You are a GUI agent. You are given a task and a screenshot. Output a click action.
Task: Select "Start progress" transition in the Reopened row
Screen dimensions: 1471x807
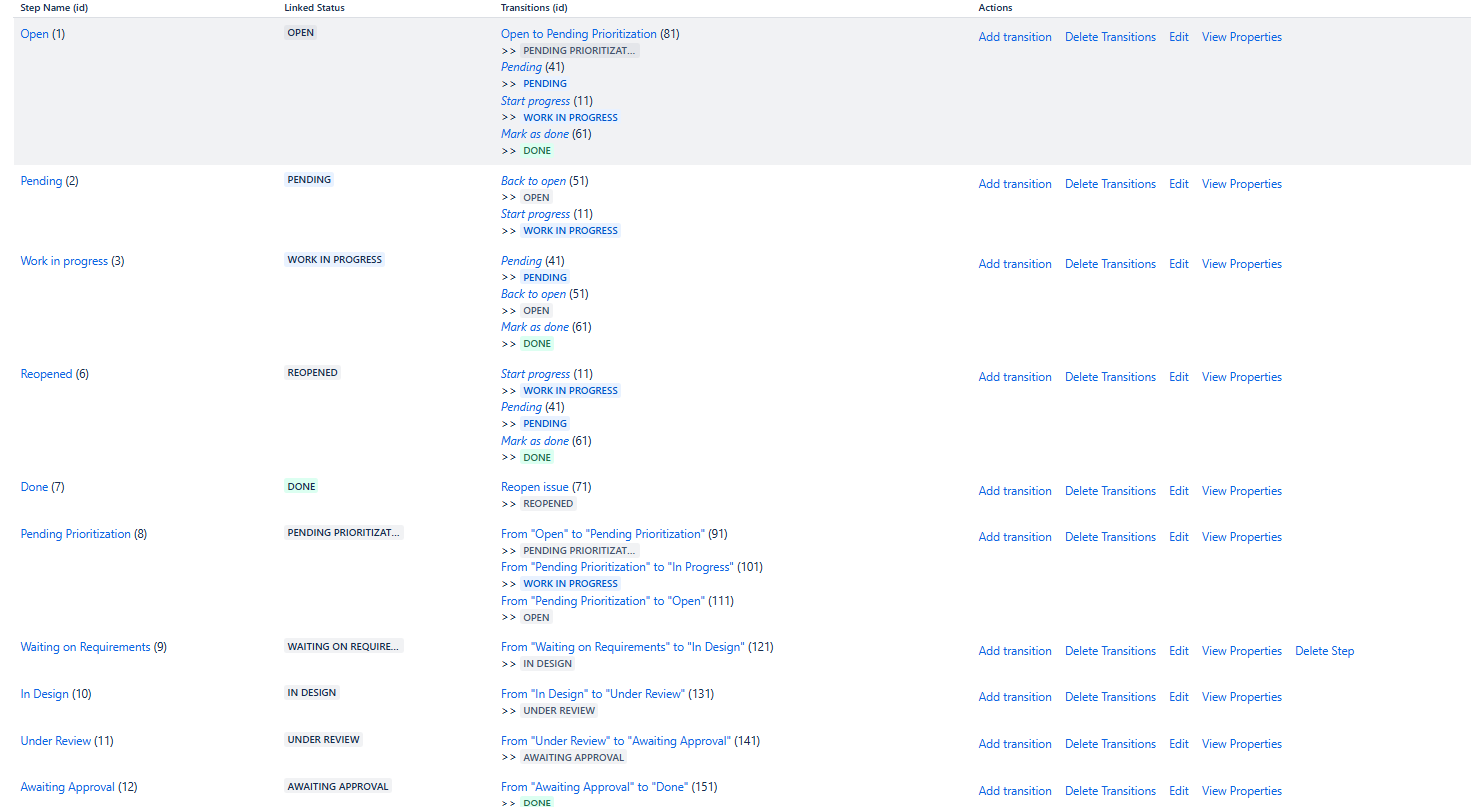(x=535, y=374)
